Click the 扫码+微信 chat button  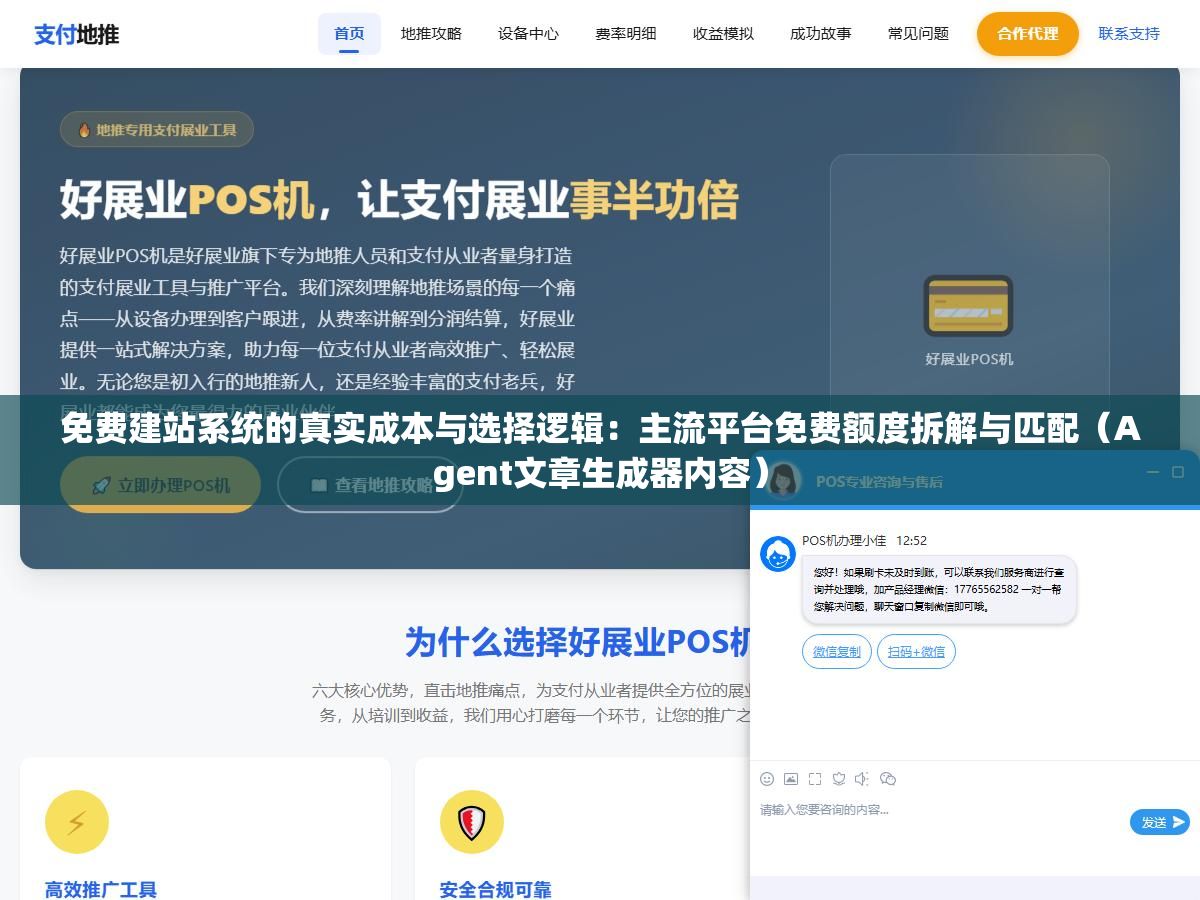coord(916,652)
